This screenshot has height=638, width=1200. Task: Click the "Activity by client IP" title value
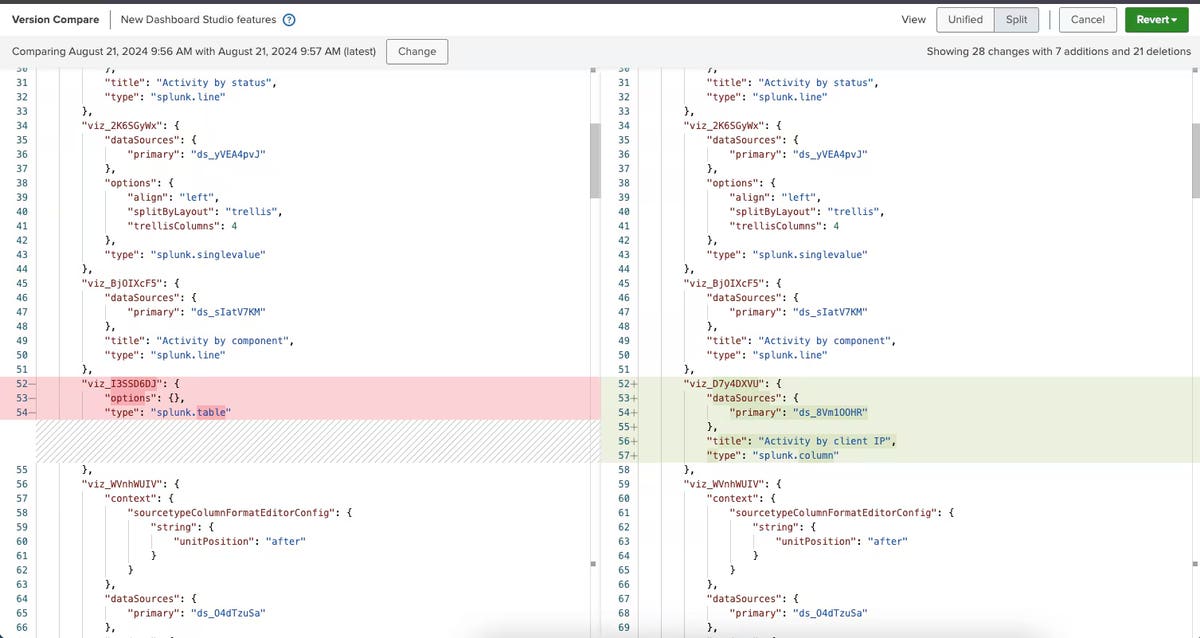click(x=827, y=441)
